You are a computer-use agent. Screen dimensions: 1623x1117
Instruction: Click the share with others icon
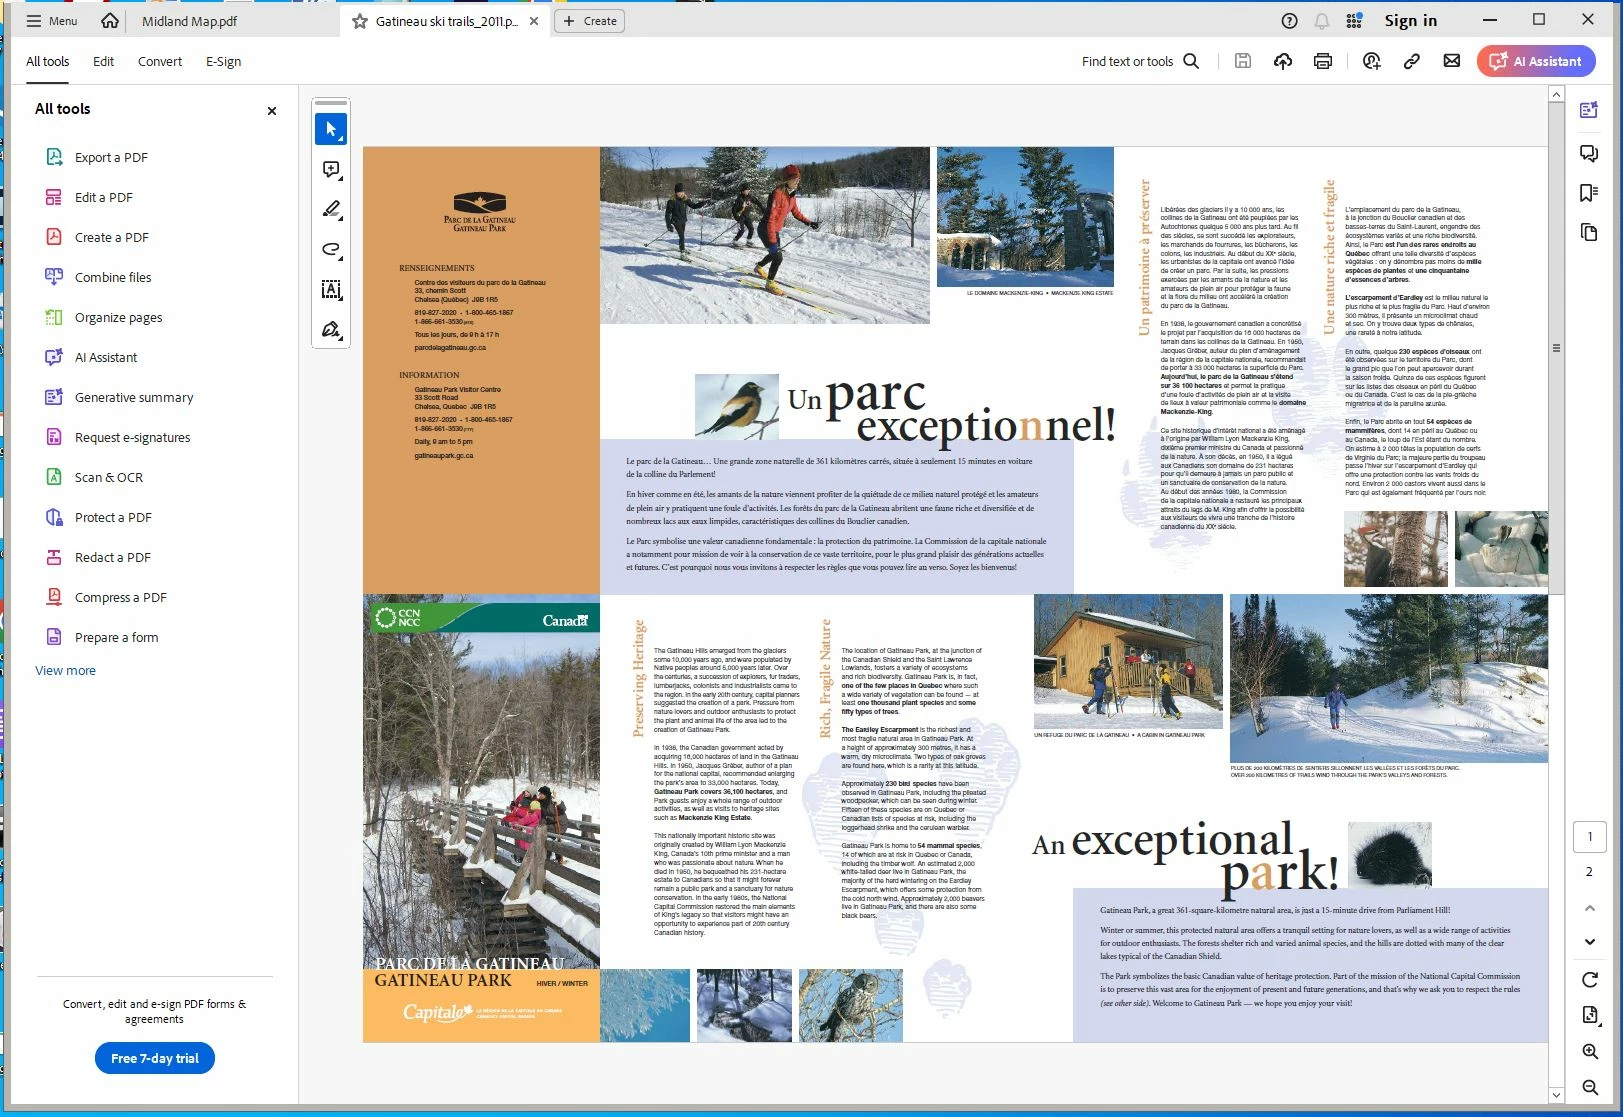coord(1372,61)
